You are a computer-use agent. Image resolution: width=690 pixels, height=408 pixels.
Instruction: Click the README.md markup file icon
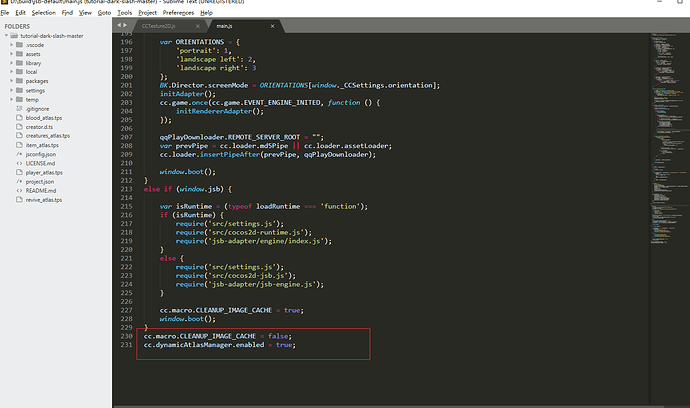(x=19, y=191)
